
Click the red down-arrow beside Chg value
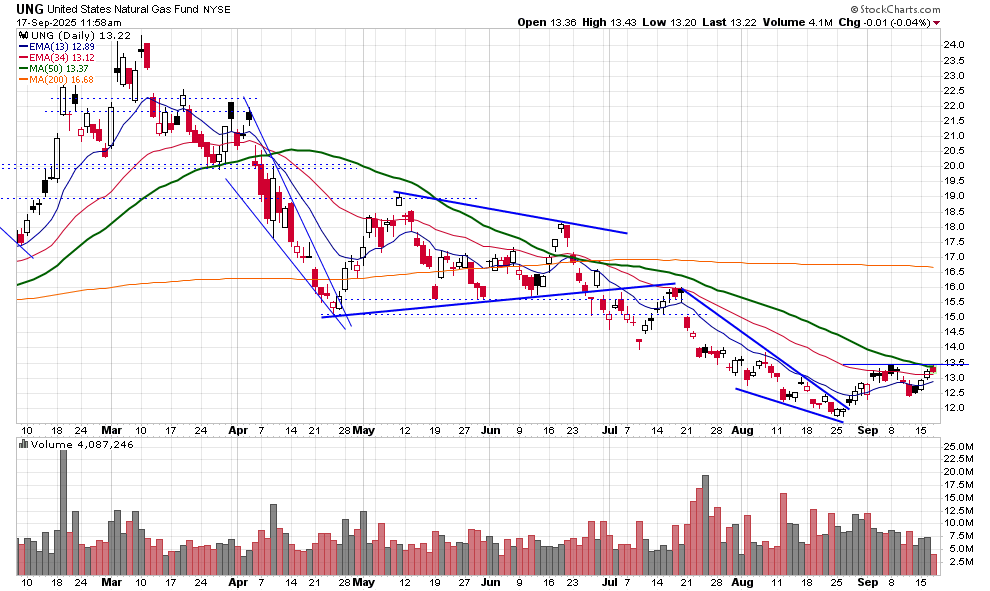point(933,22)
